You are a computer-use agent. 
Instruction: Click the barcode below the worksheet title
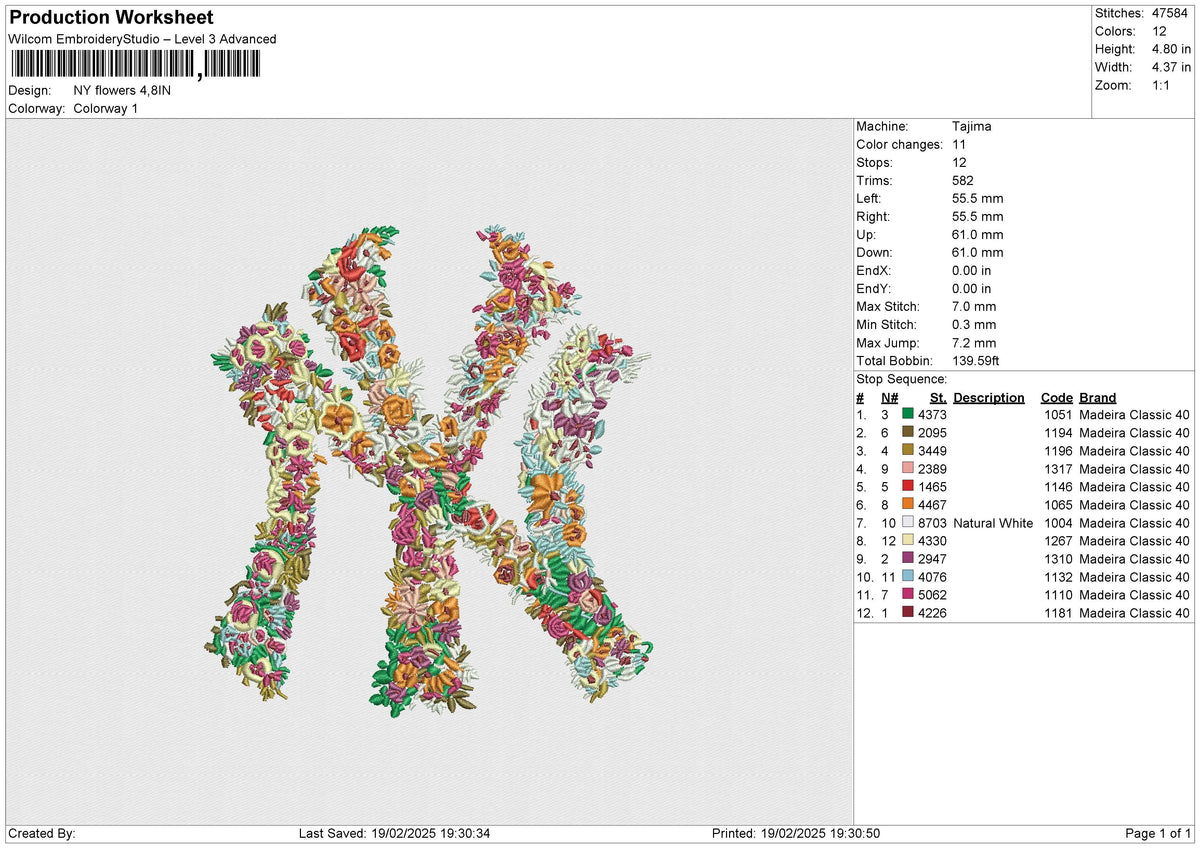[134, 66]
